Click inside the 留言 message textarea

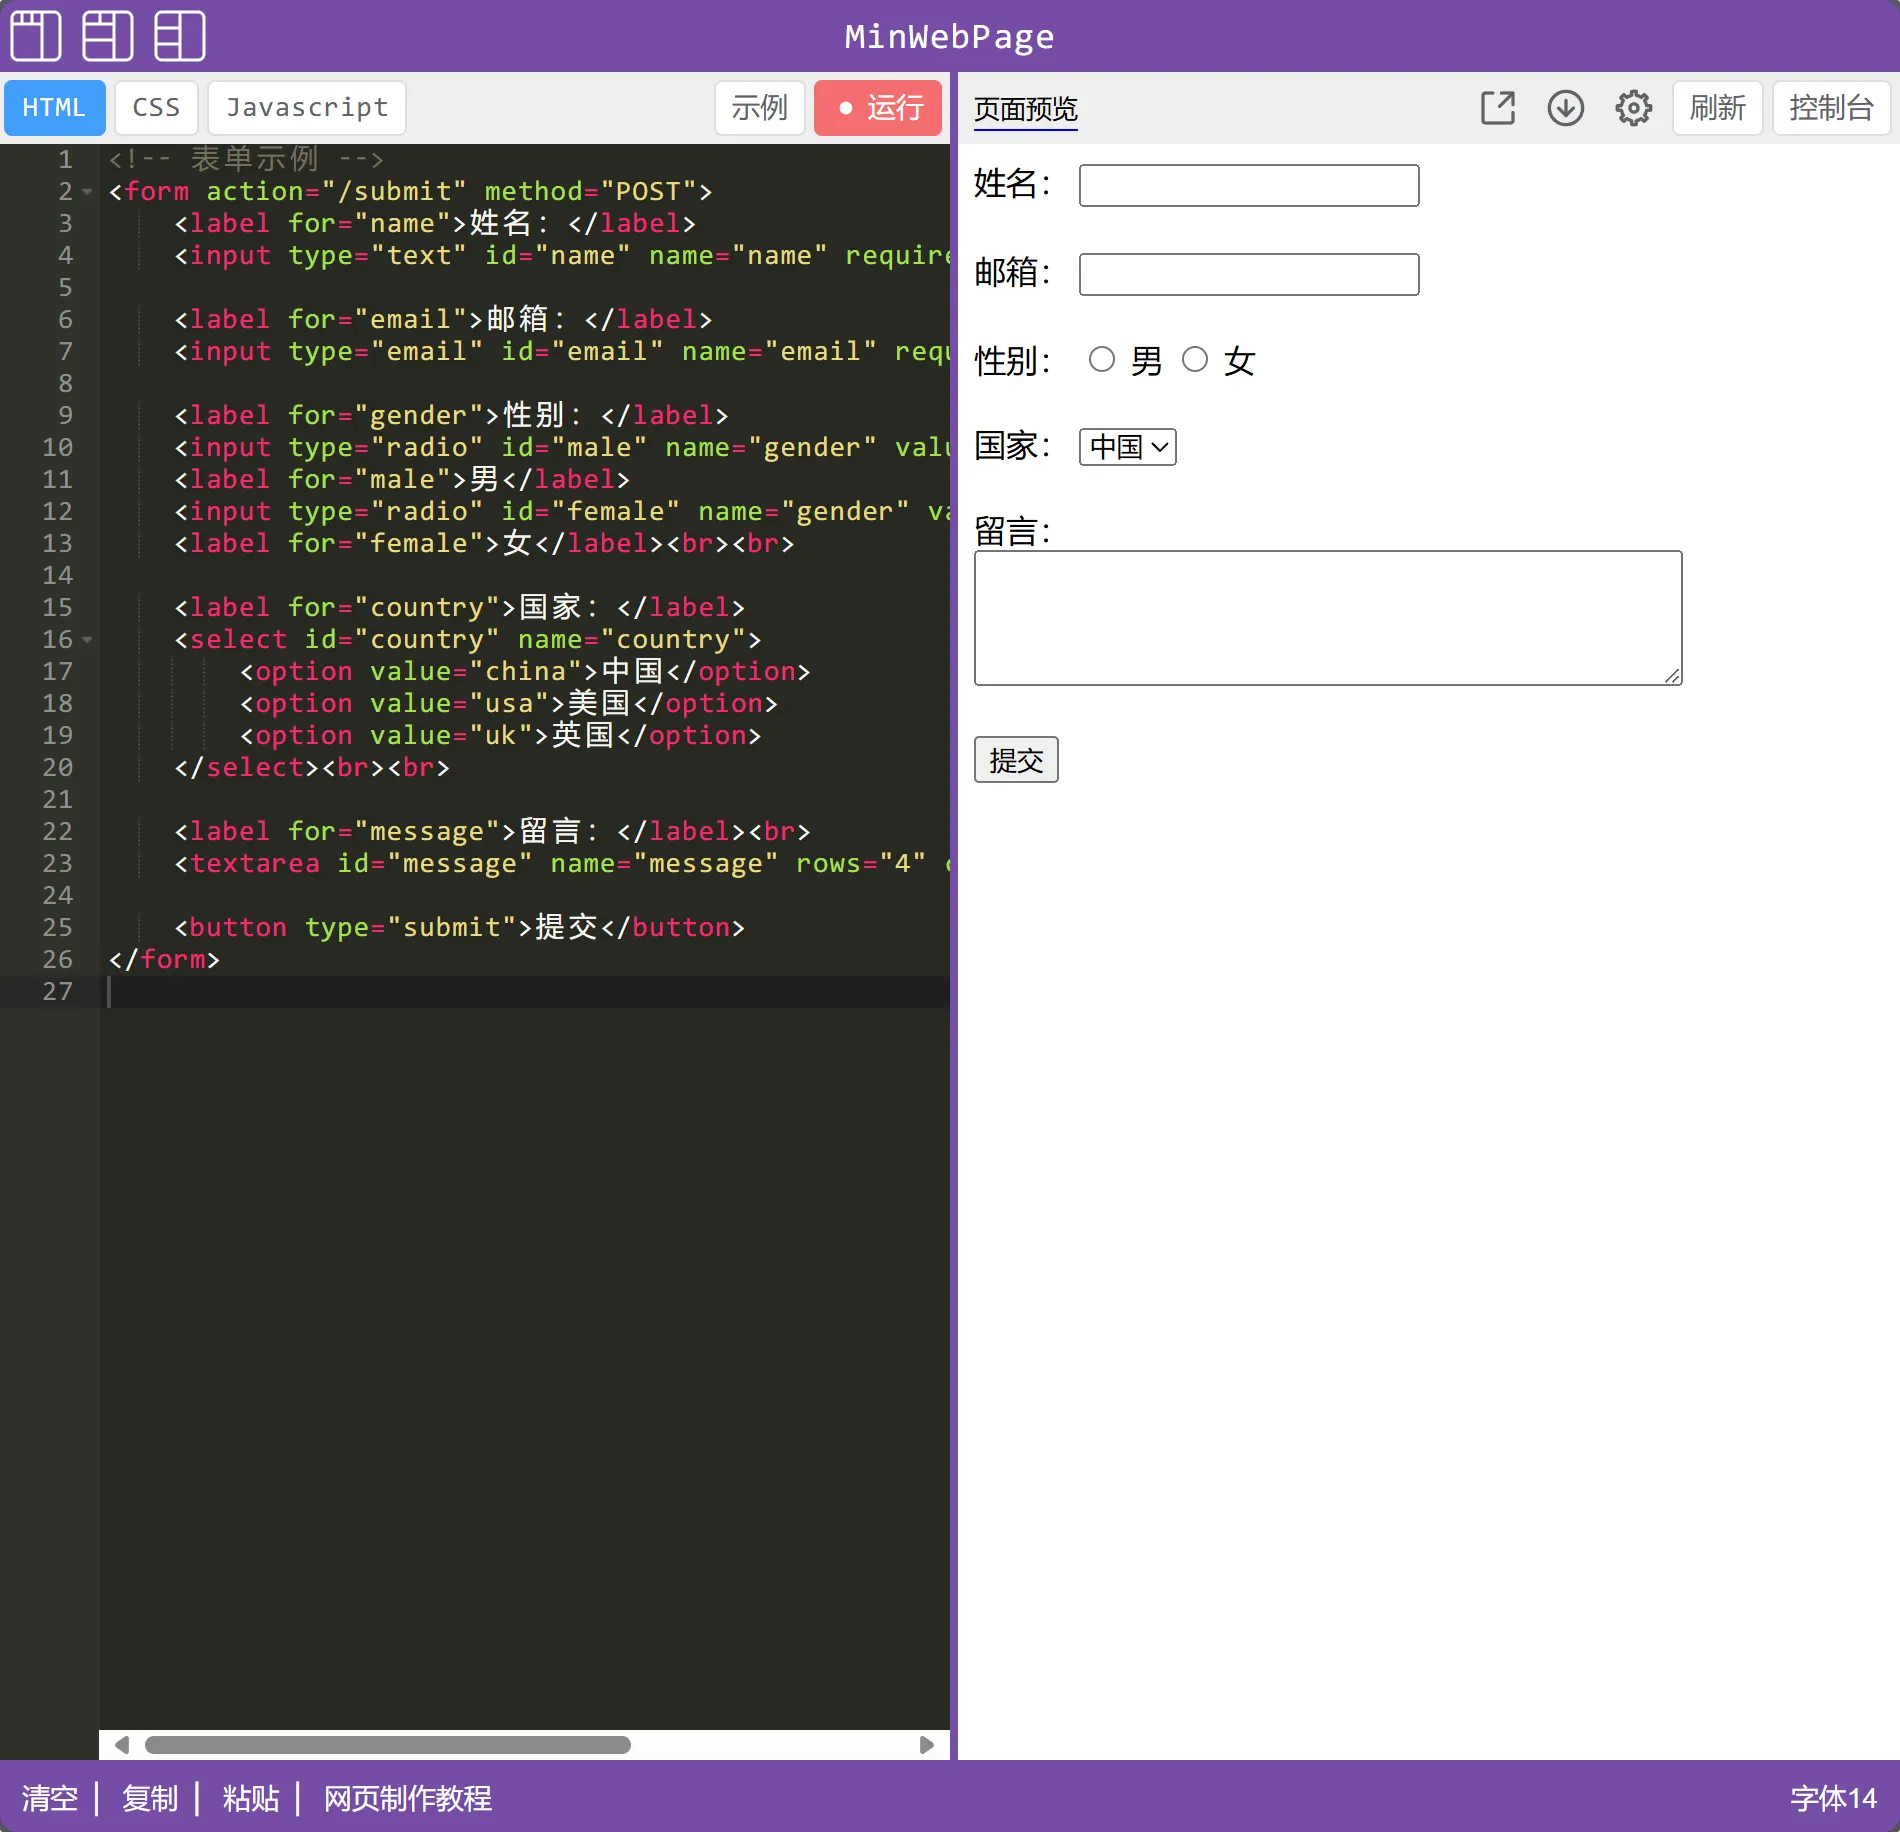click(1328, 618)
